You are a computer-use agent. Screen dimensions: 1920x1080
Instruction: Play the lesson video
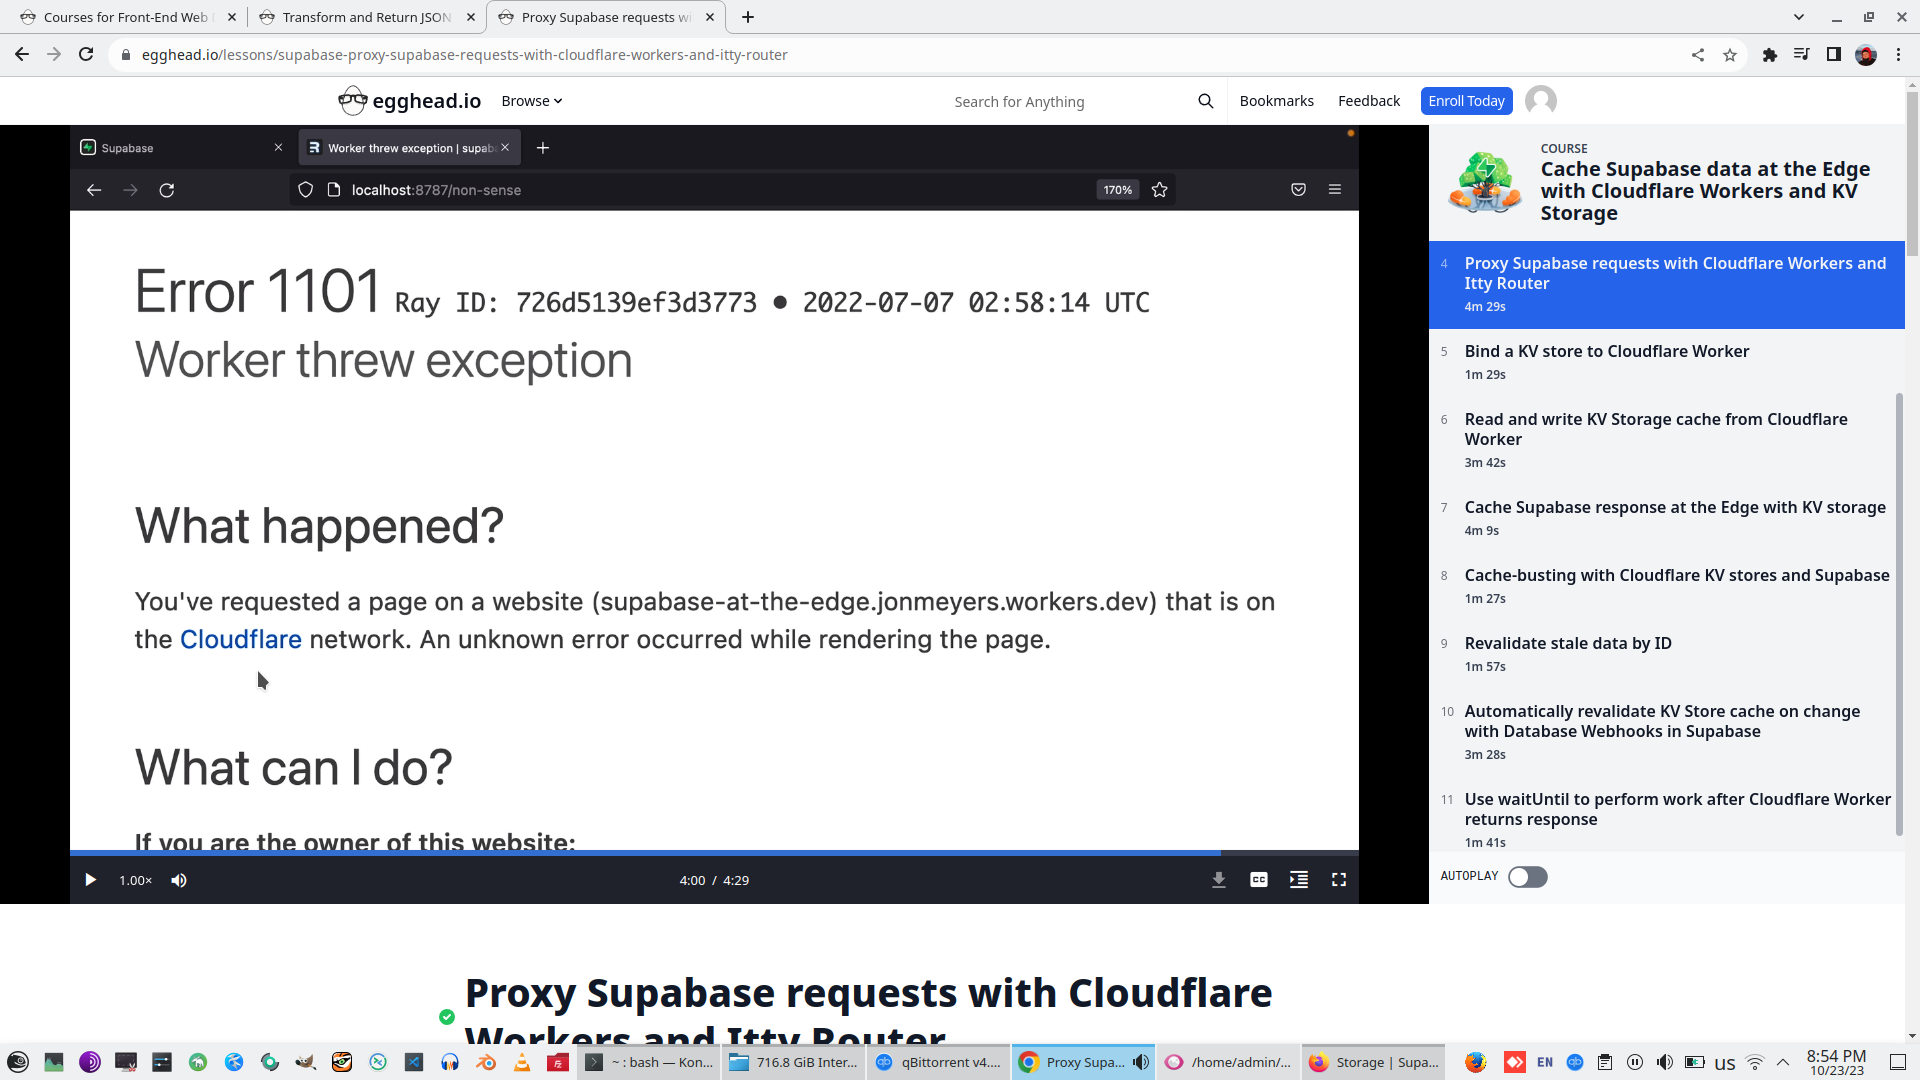(x=90, y=880)
